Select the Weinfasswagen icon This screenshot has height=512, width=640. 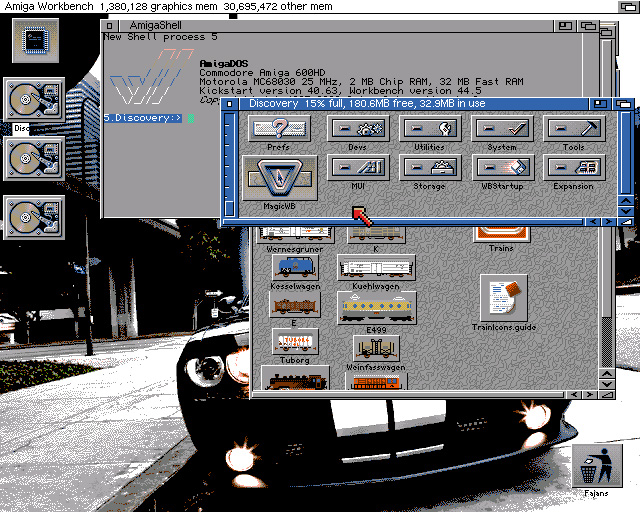(376, 348)
